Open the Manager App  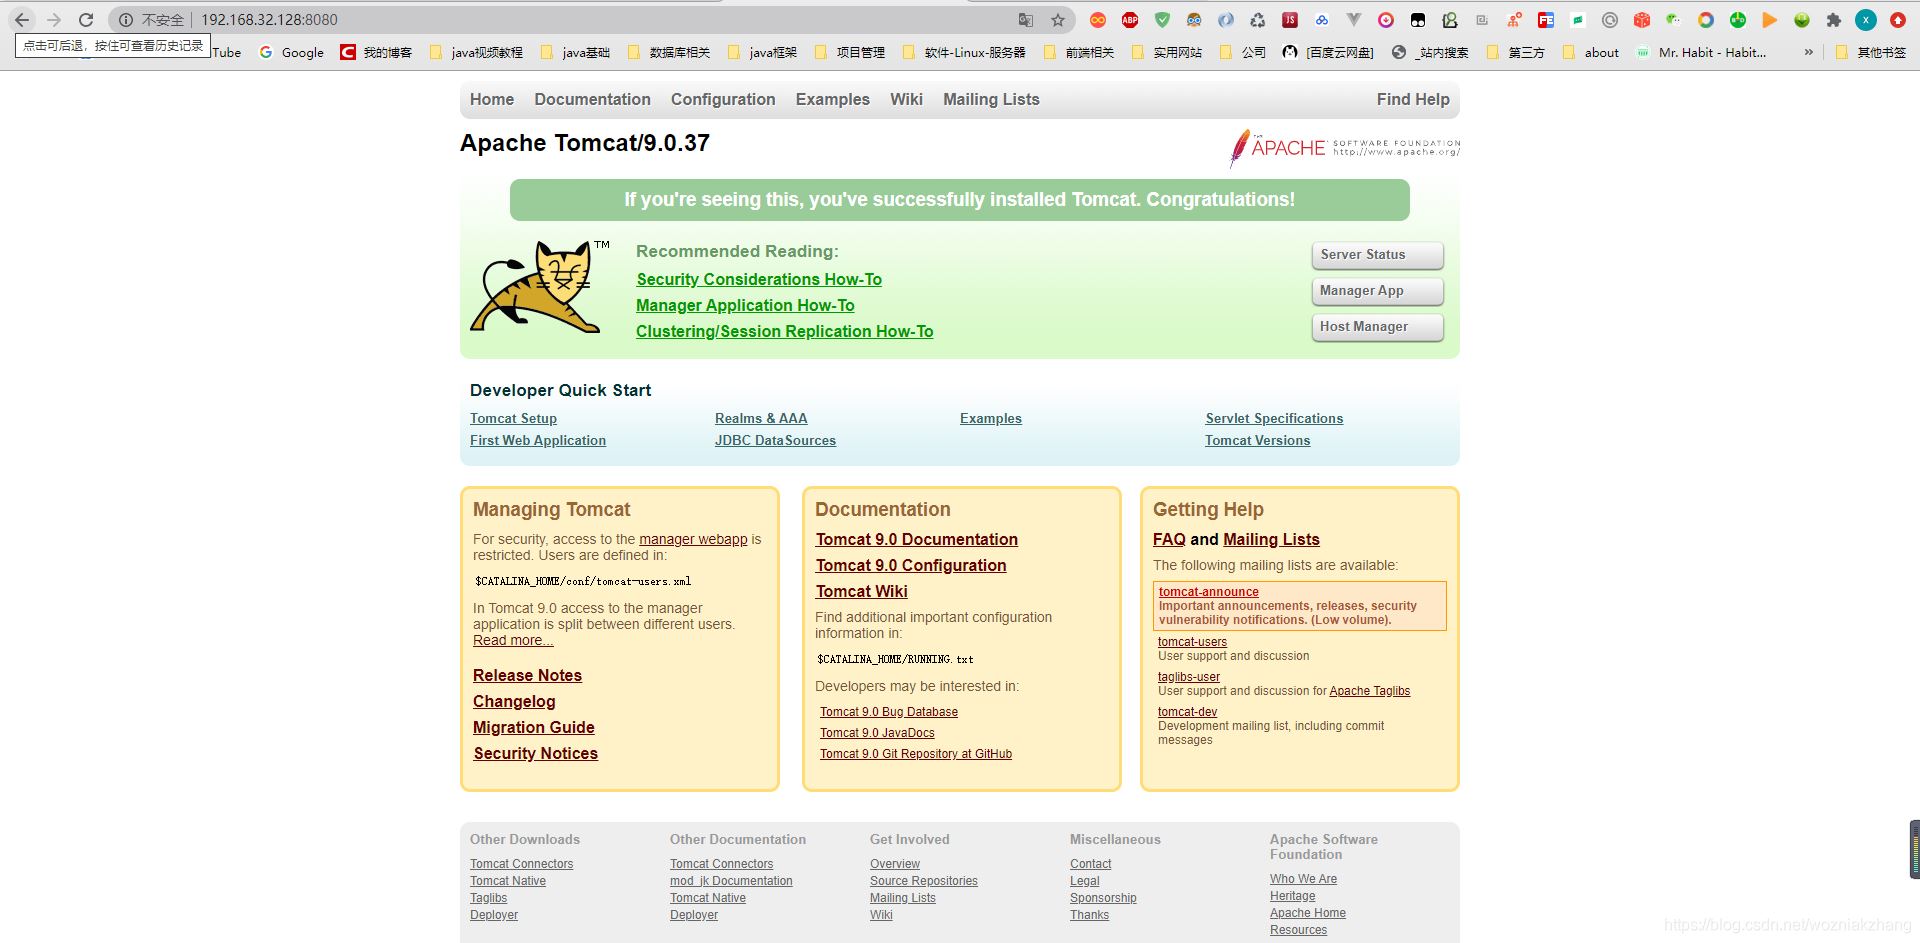[1377, 291]
